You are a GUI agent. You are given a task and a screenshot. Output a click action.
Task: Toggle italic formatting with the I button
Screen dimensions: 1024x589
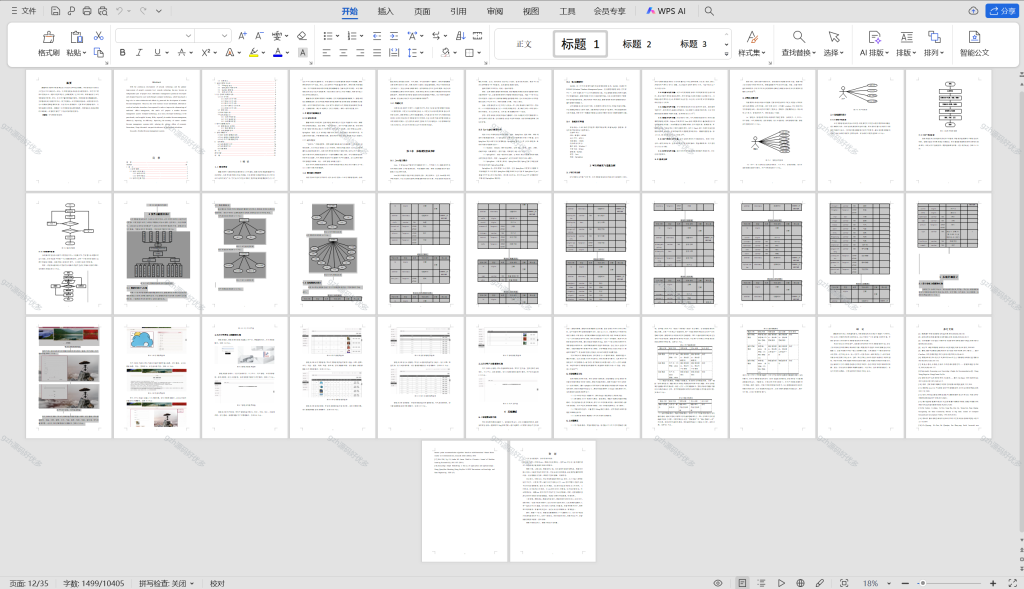[139, 53]
